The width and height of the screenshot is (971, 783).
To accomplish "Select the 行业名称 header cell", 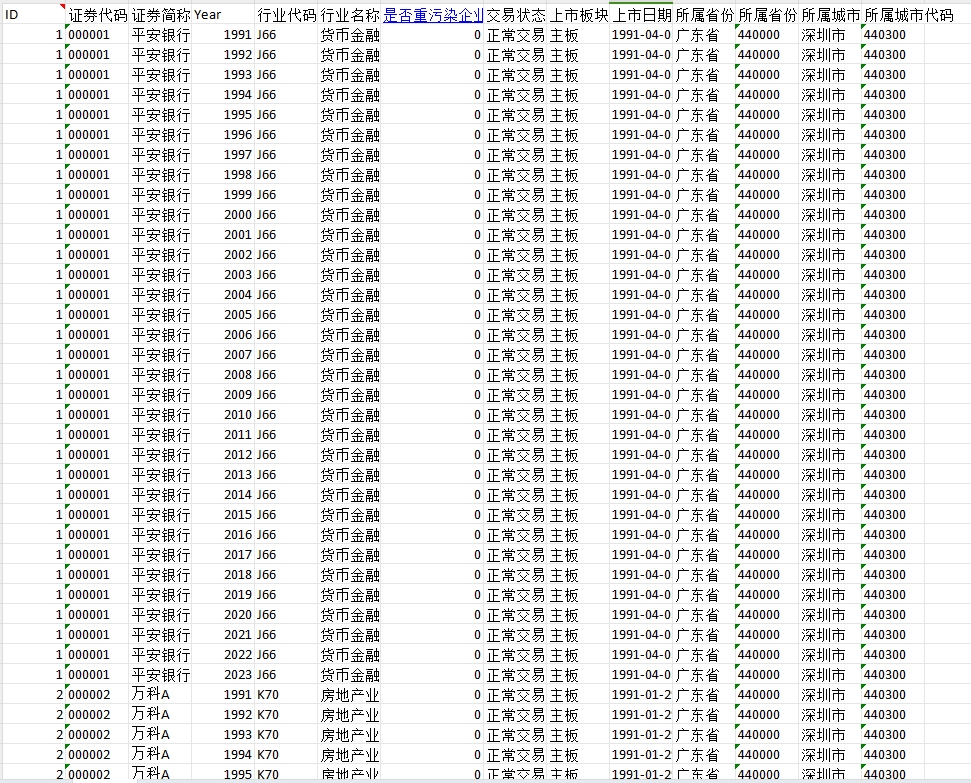I will (349, 15).
